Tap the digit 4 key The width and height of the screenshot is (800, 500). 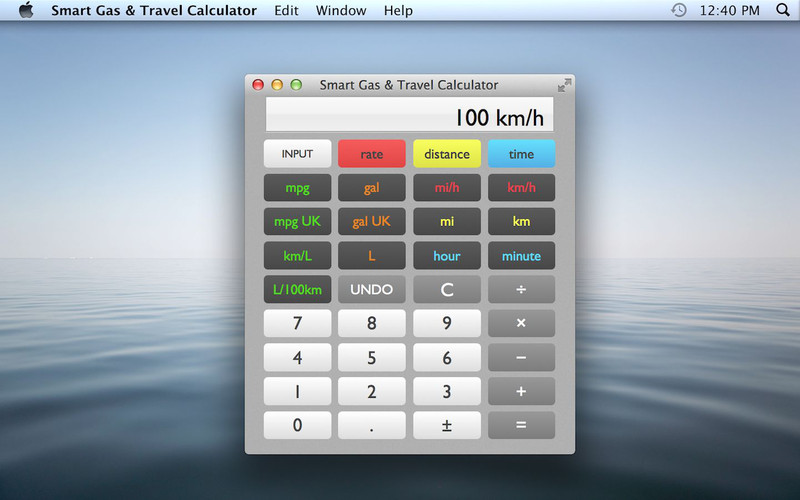[297, 357]
